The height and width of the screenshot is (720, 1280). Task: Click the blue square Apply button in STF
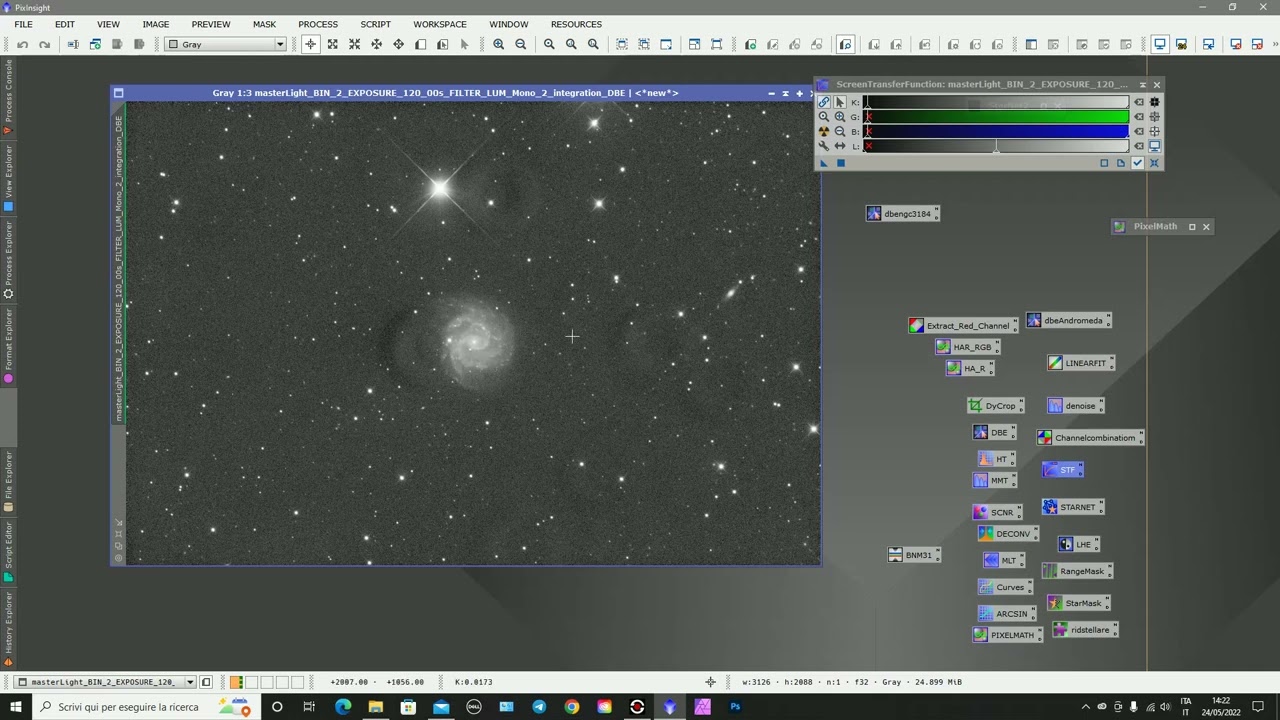tap(841, 163)
